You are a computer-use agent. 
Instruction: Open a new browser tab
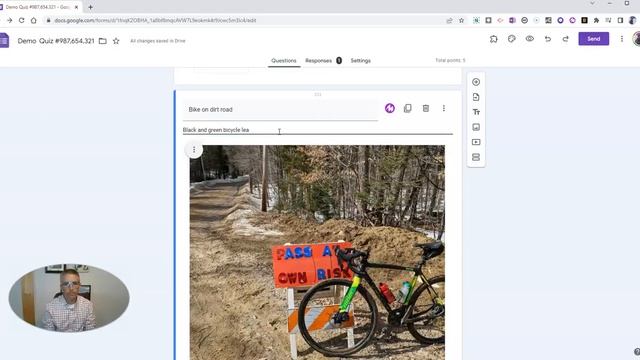click(x=90, y=7)
